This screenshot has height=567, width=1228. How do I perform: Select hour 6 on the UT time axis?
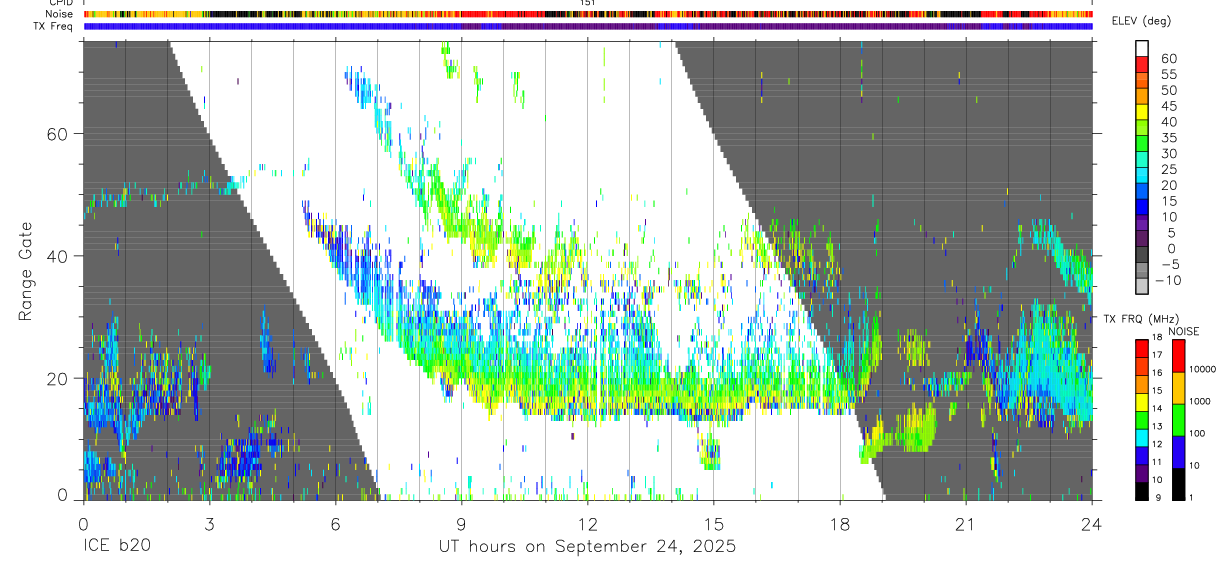(x=335, y=524)
